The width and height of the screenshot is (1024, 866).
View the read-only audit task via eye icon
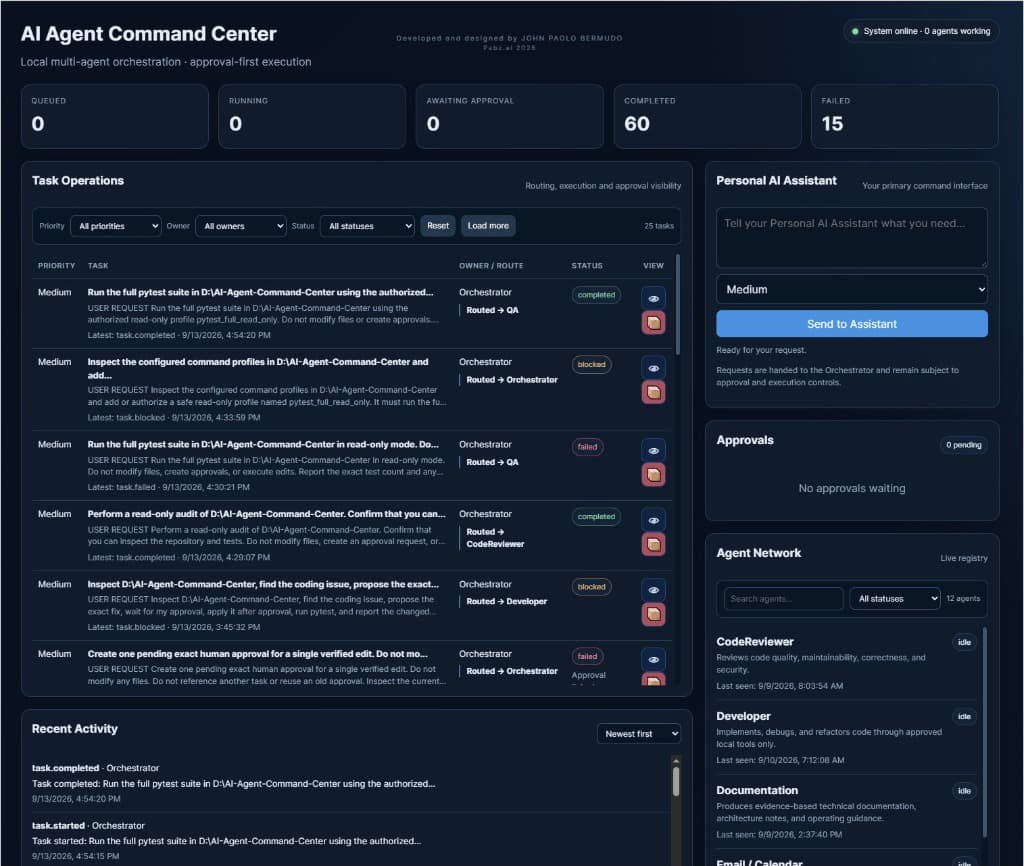(x=653, y=521)
